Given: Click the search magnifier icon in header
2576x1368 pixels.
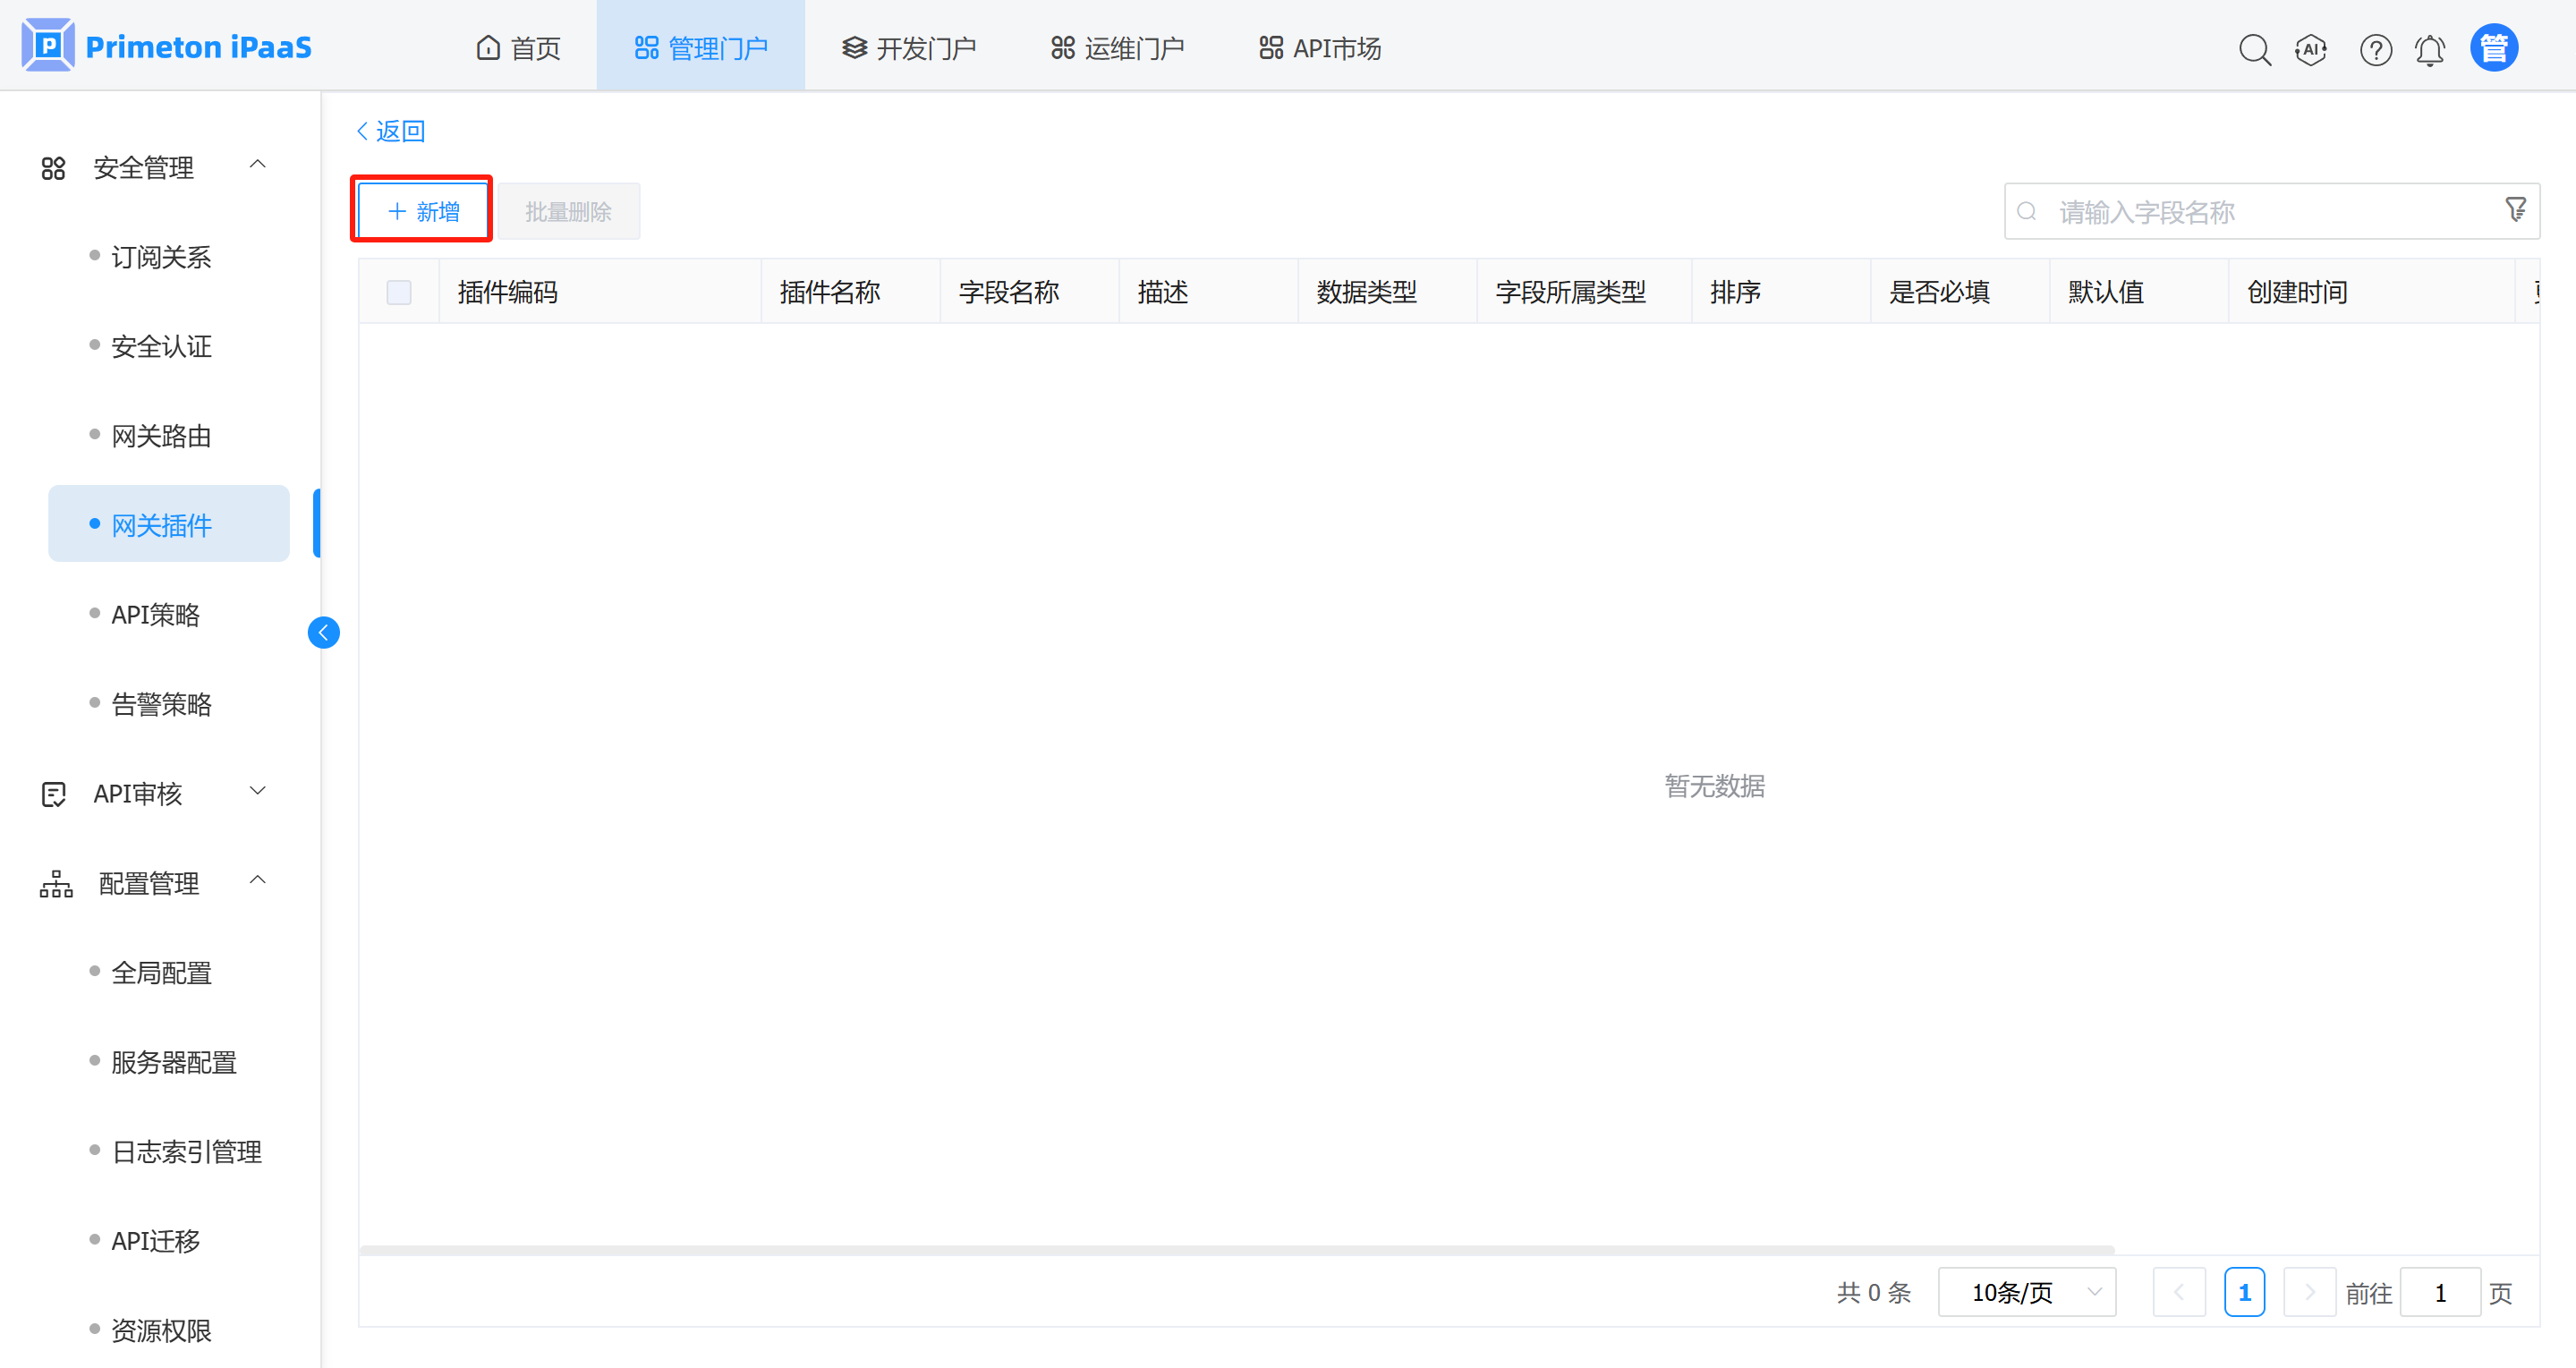Looking at the screenshot, I should 2254,49.
